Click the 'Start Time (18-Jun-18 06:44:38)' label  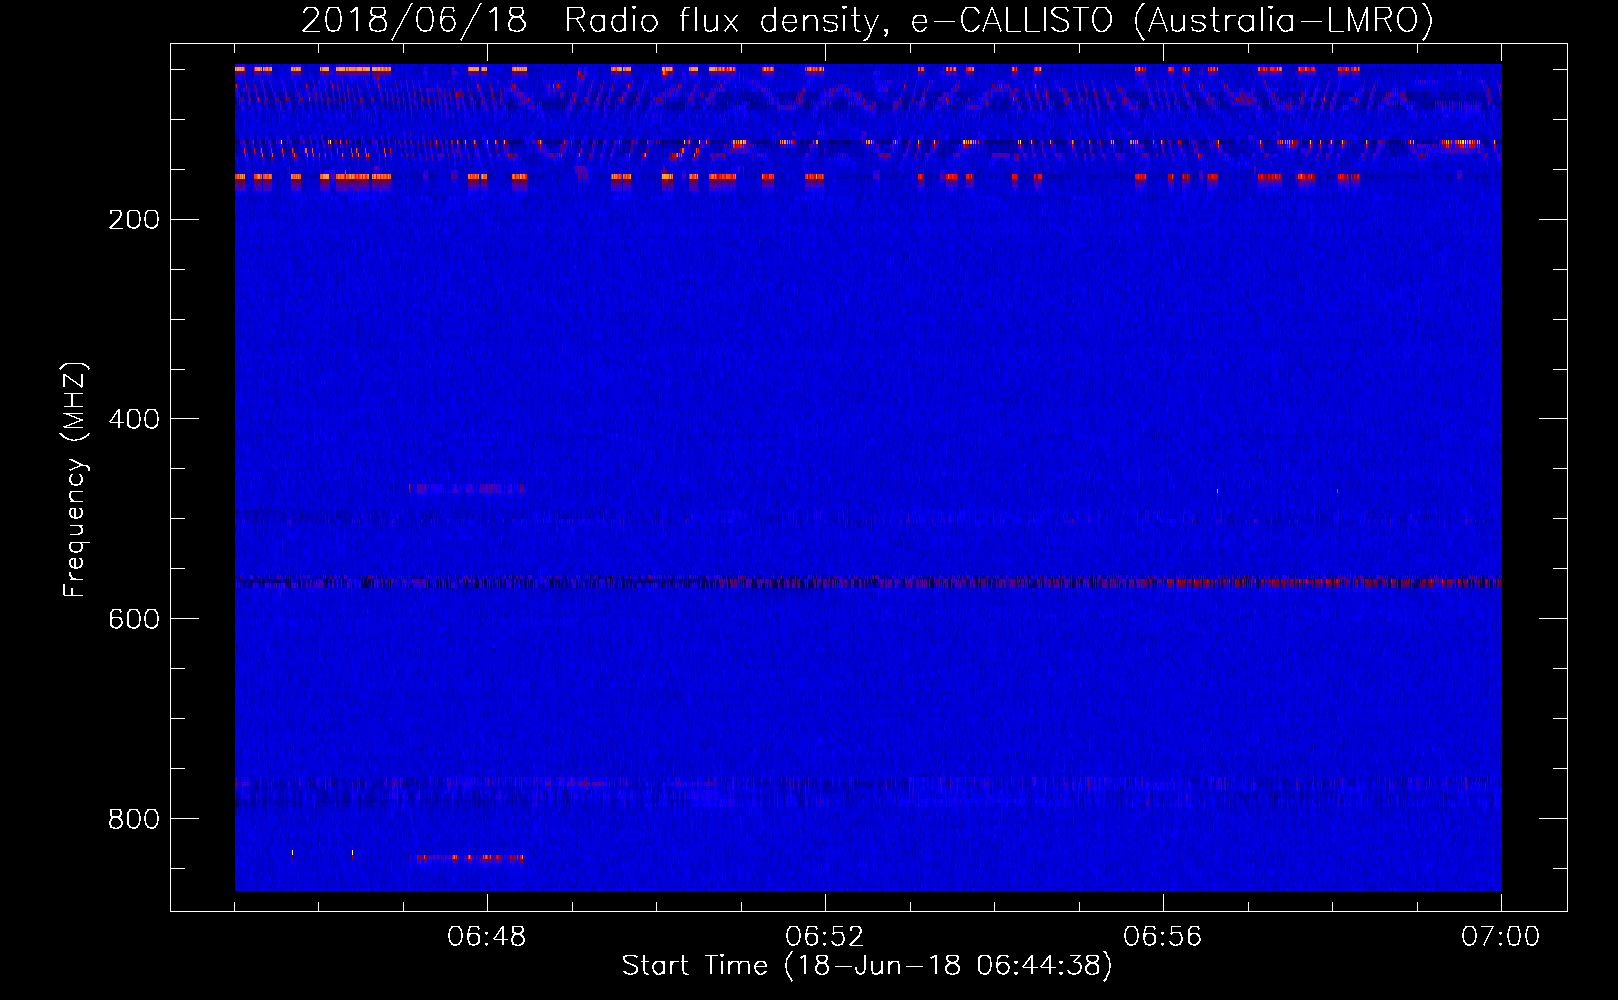click(867, 966)
